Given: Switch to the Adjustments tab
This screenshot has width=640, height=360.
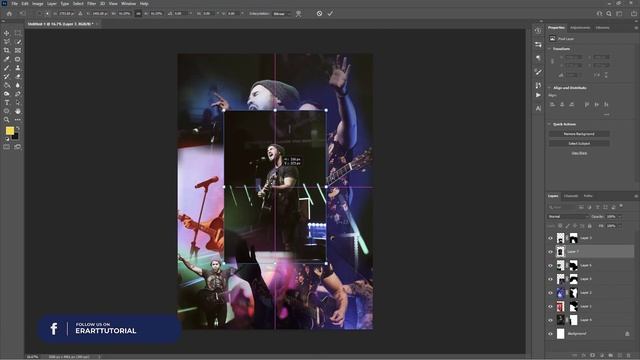Looking at the screenshot, I should (x=580, y=28).
